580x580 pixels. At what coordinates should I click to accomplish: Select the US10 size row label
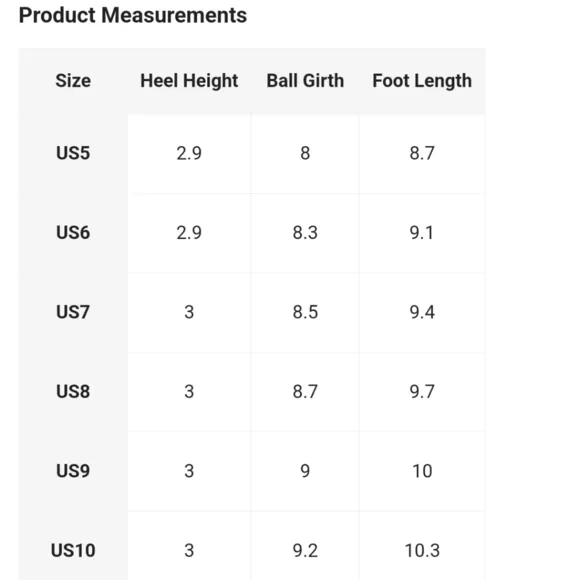73,550
